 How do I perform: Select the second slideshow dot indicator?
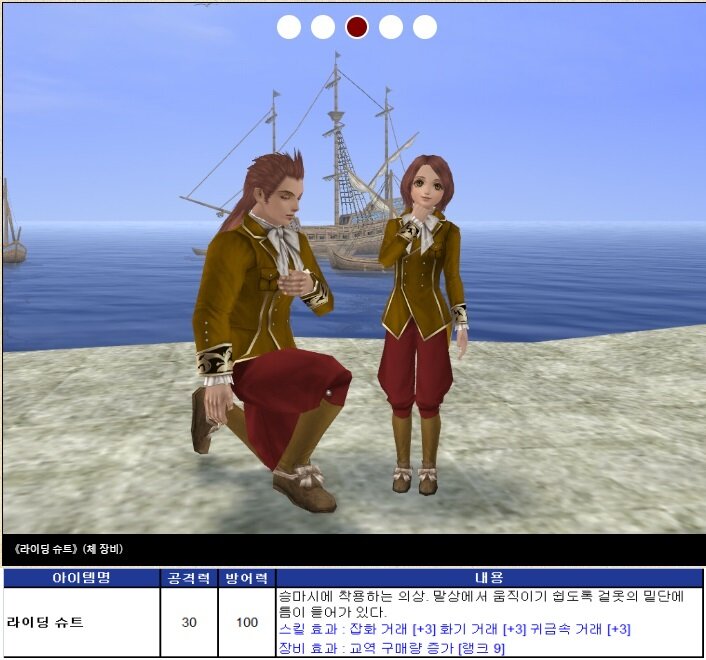coord(323,27)
